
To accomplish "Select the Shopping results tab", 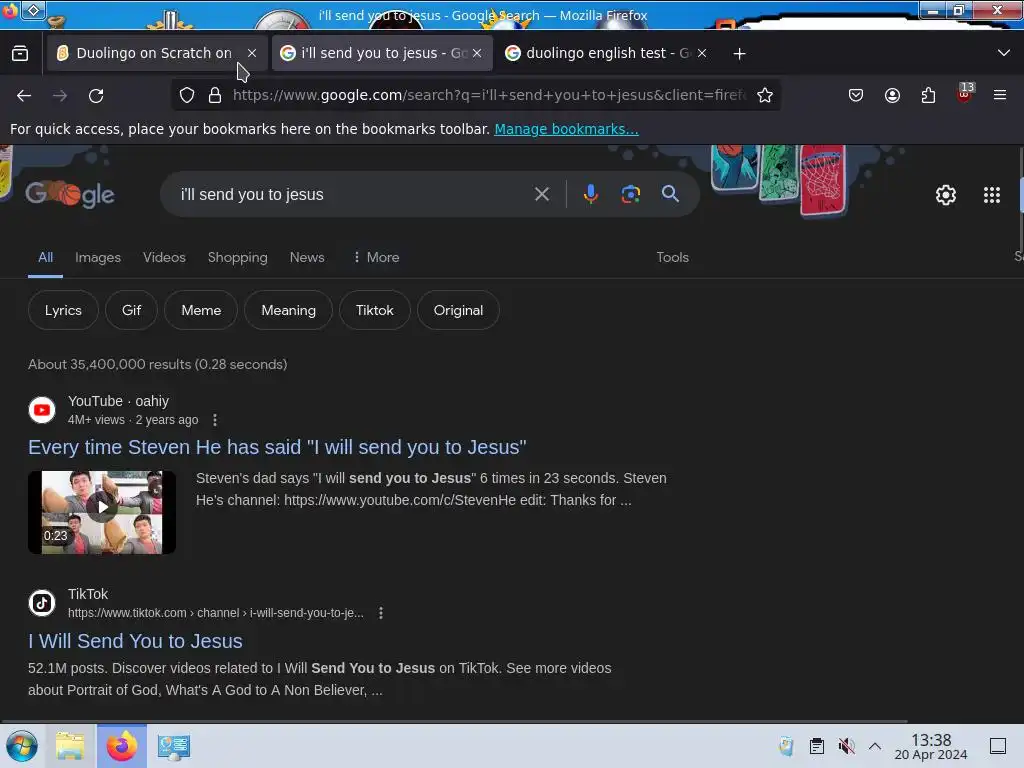I will pos(238,257).
